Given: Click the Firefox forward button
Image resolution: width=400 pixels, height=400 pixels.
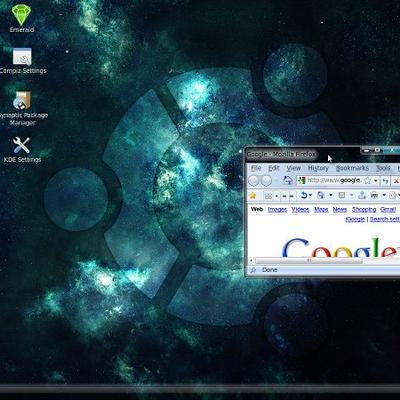Looking at the screenshot, I should point(266,181).
